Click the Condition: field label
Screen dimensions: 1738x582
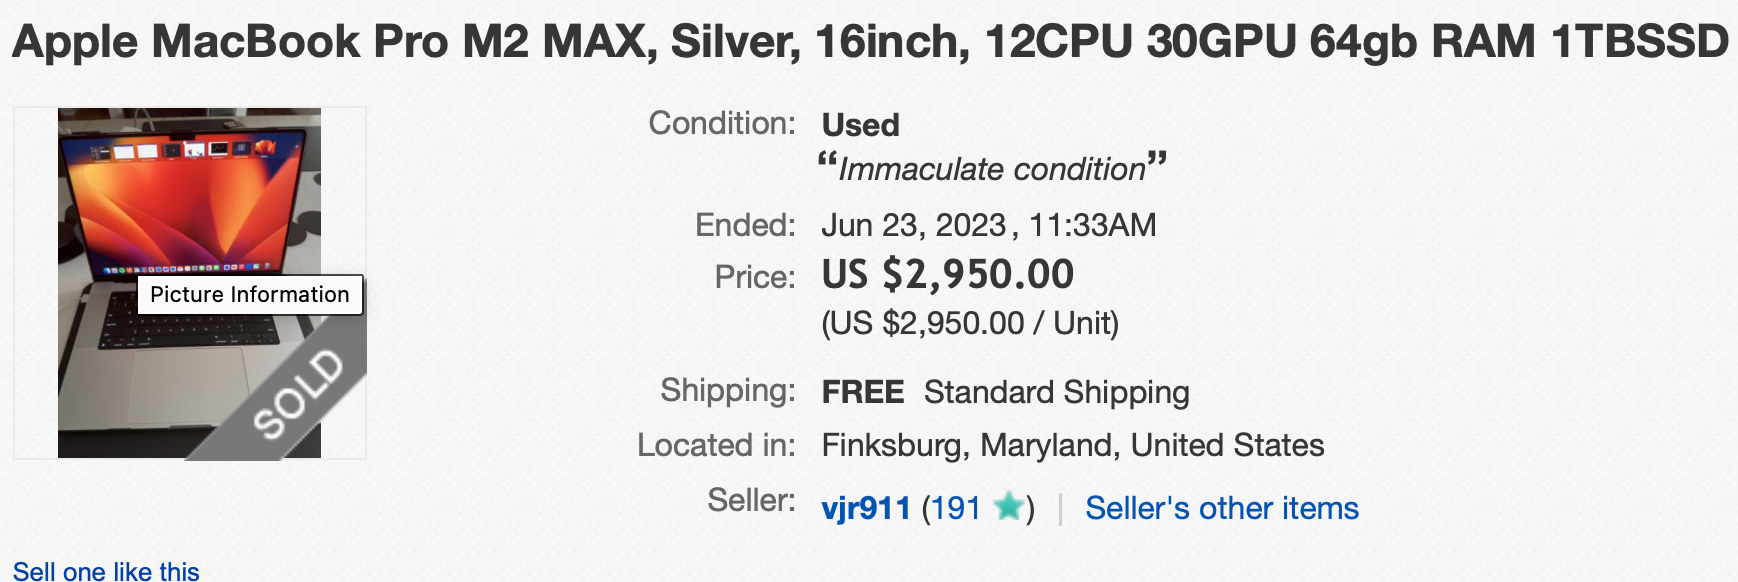point(721,123)
